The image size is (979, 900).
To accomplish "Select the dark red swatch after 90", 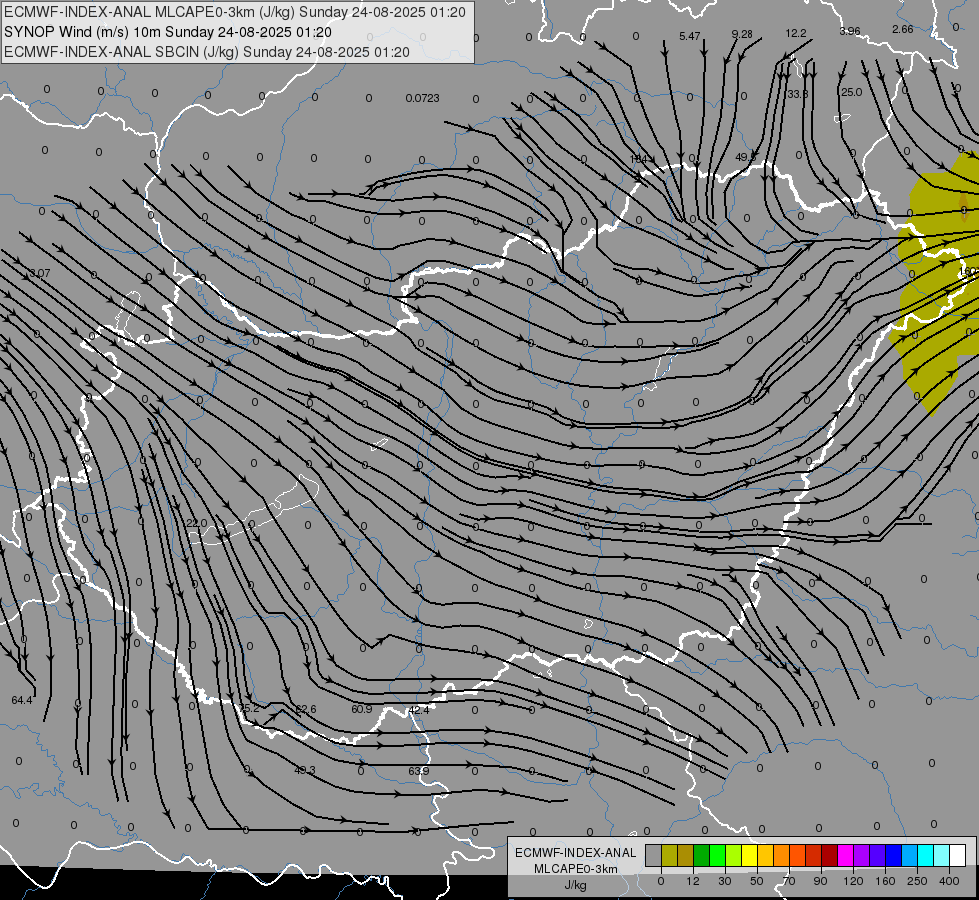I will (x=830, y=855).
